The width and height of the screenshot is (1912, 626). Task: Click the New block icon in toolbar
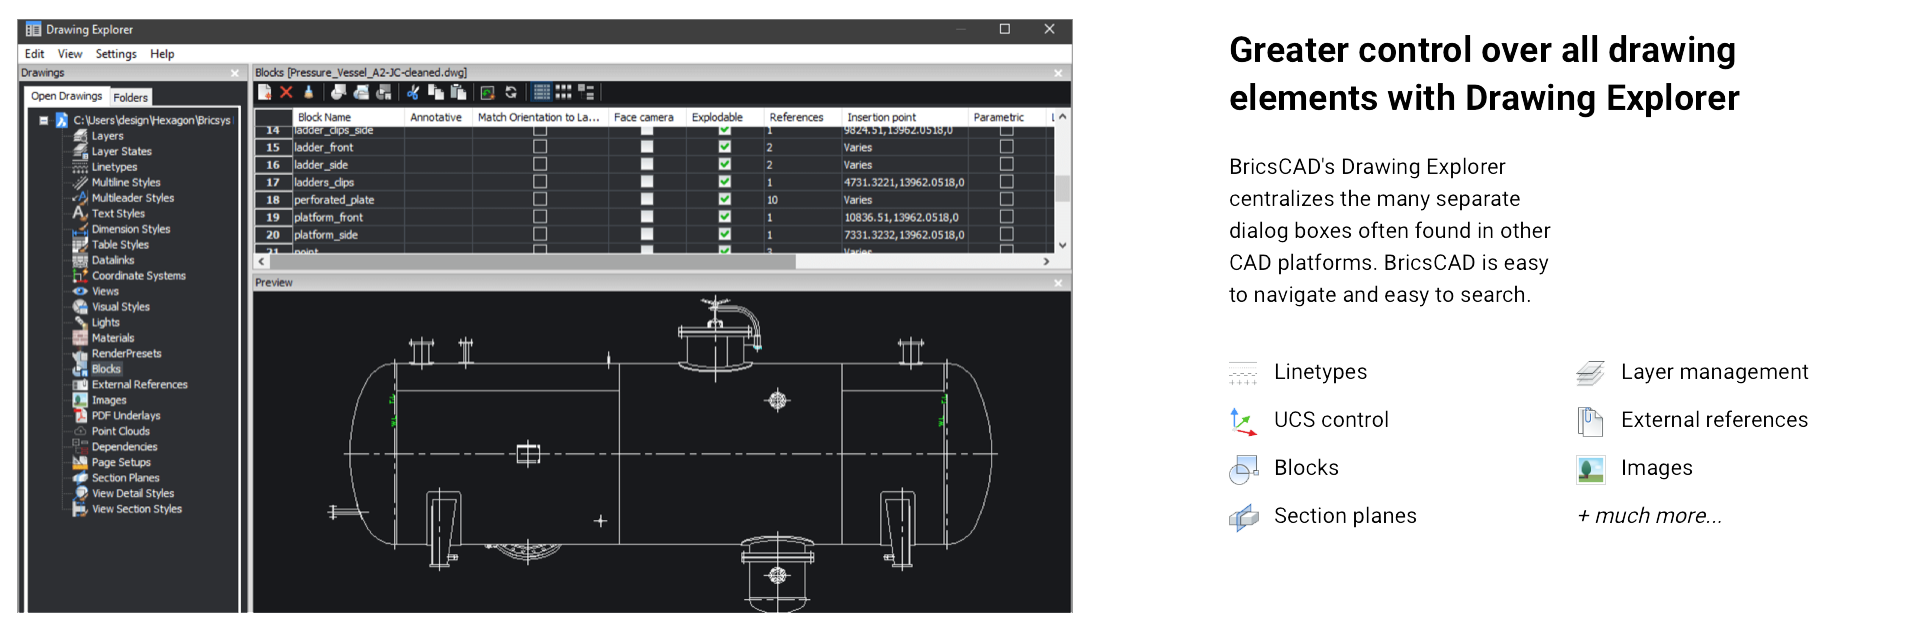tap(265, 92)
